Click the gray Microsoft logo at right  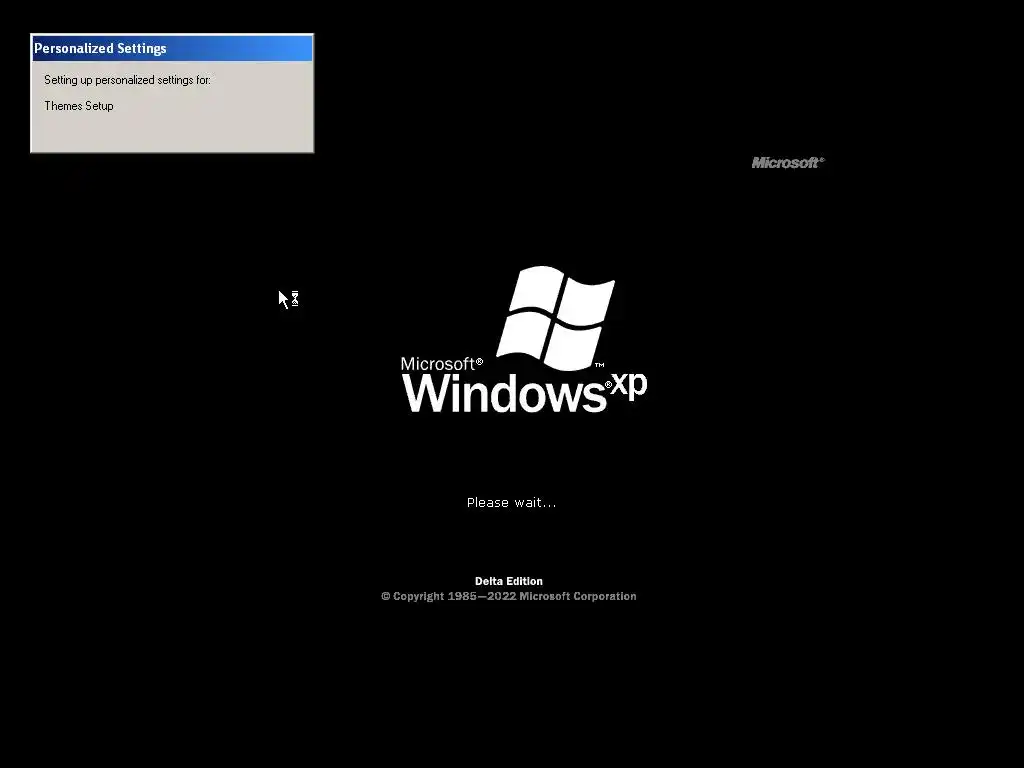(x=788, y=163)
